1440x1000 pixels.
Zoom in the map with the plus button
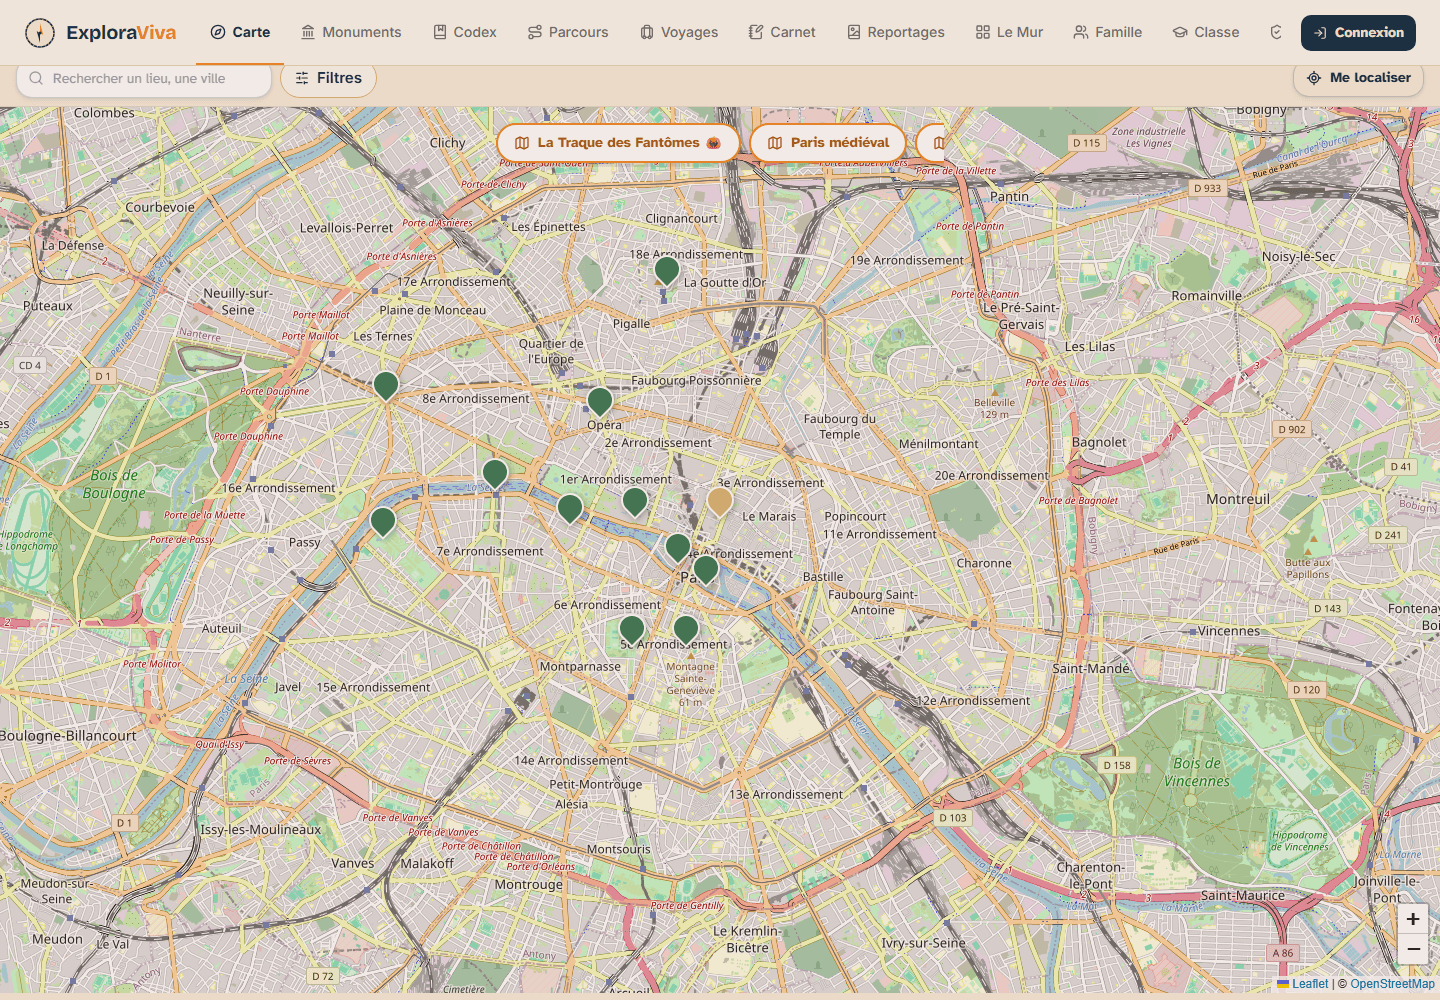1413,919
